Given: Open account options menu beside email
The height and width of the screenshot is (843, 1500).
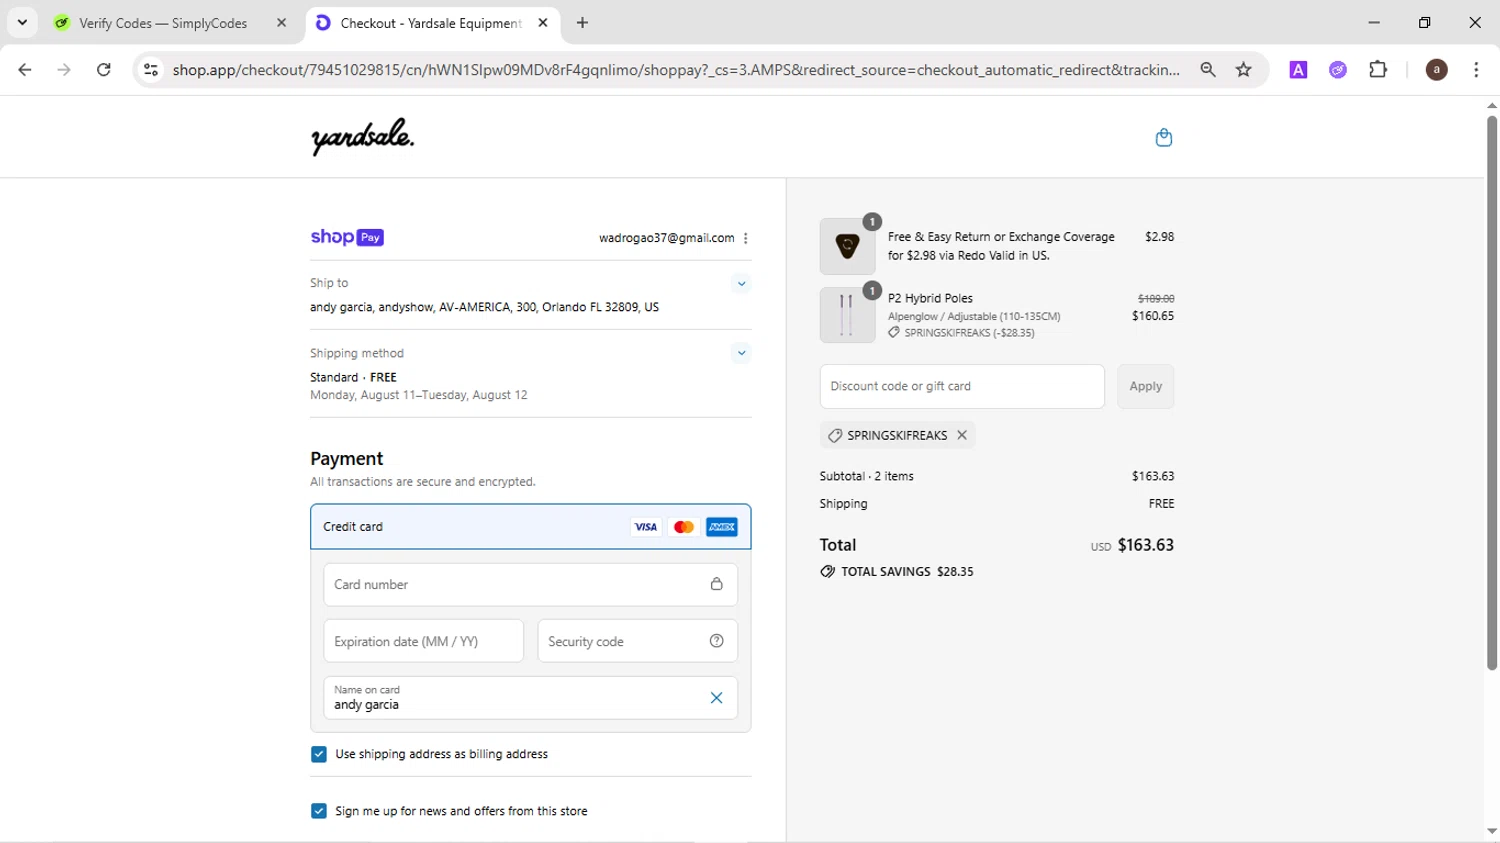Looking at the screenshot, I should click(746, 238).
